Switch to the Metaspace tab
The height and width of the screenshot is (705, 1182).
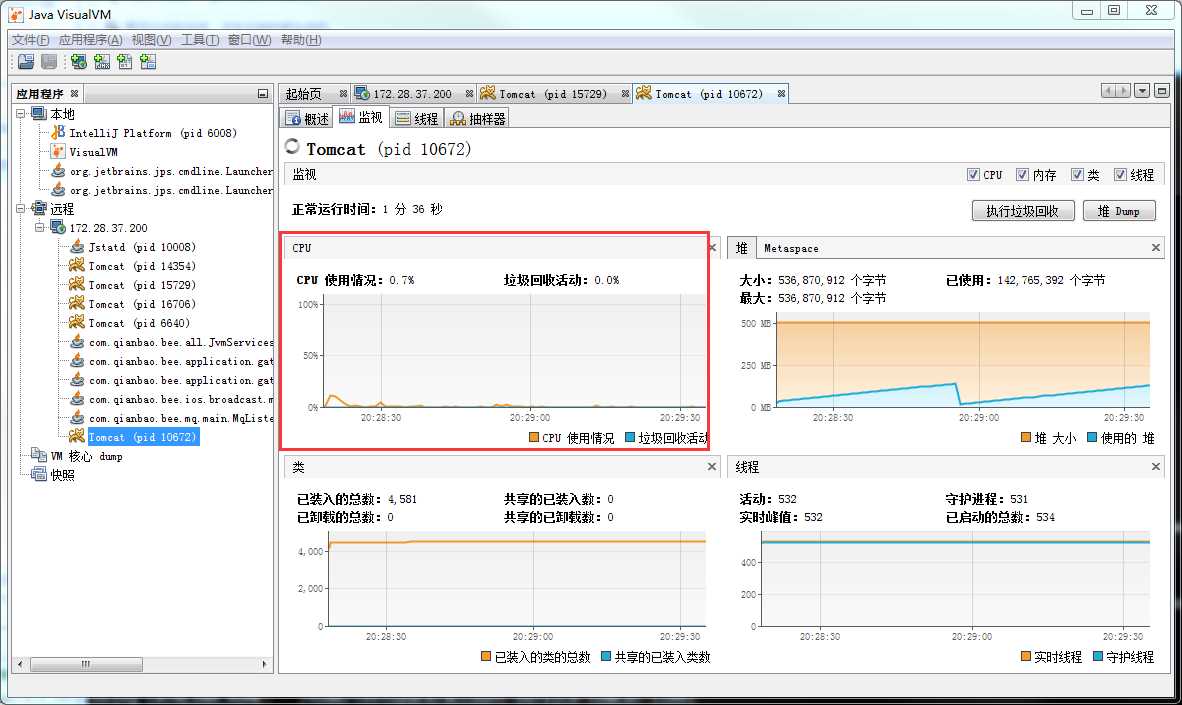(x=791, y=248)
